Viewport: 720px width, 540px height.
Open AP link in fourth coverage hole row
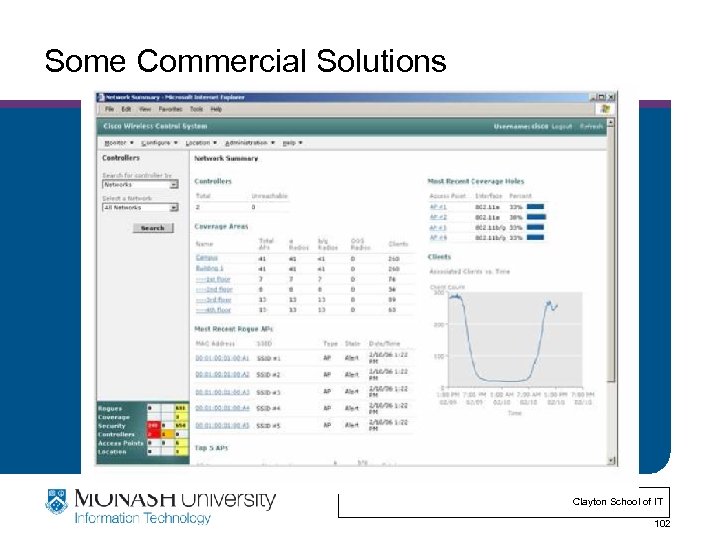[438, 237]
